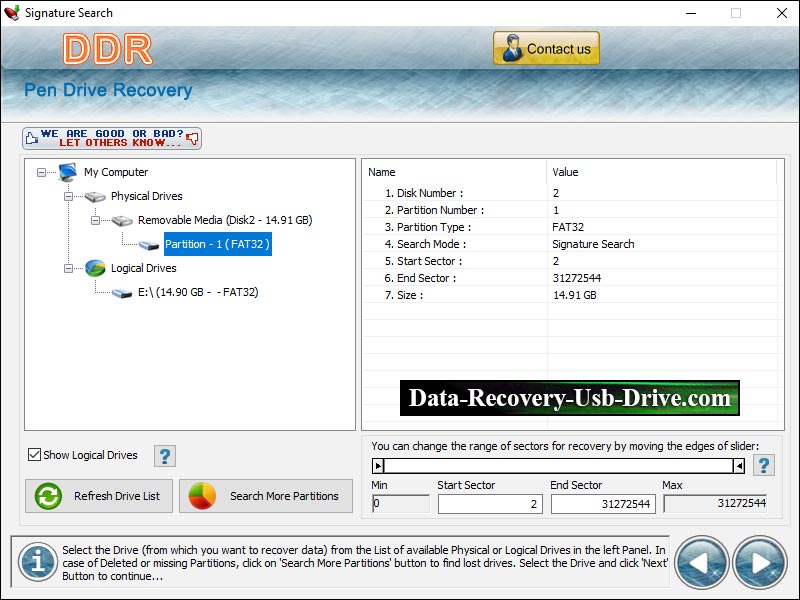Click the thumbs-down icon on feedback banner
Image resolution: width=800 pixels, height=600 pixels.
point(192,138)
